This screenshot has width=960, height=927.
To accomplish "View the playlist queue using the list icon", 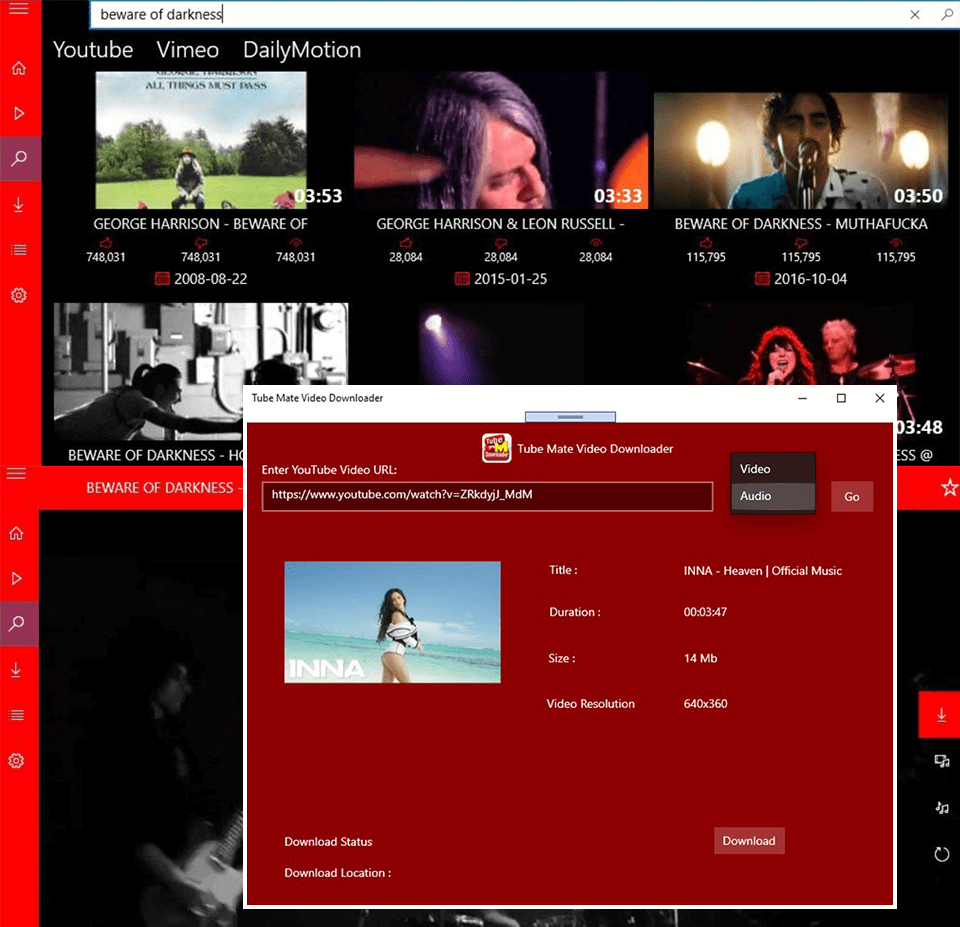I will 18,249.
